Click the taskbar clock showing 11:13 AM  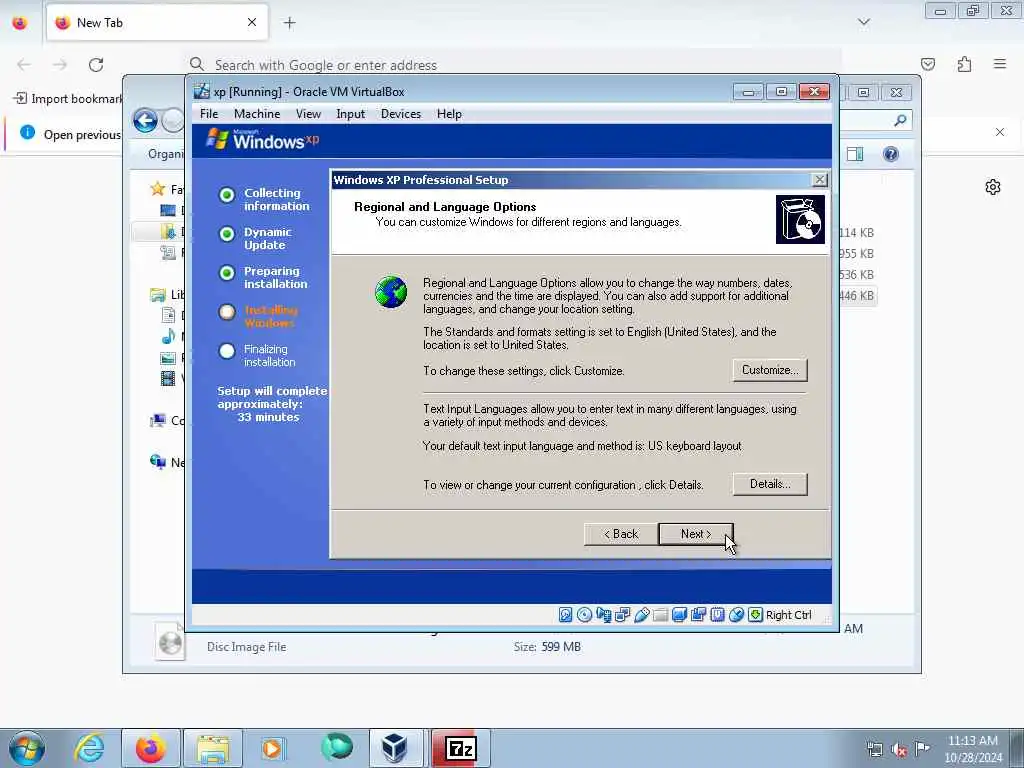973,749
